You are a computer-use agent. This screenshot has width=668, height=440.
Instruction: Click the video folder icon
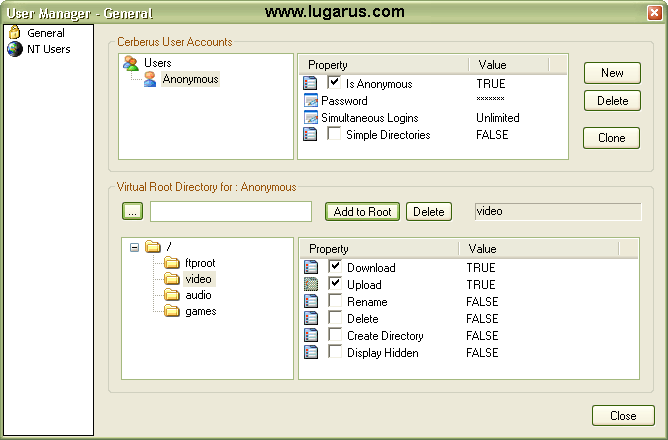172,279
